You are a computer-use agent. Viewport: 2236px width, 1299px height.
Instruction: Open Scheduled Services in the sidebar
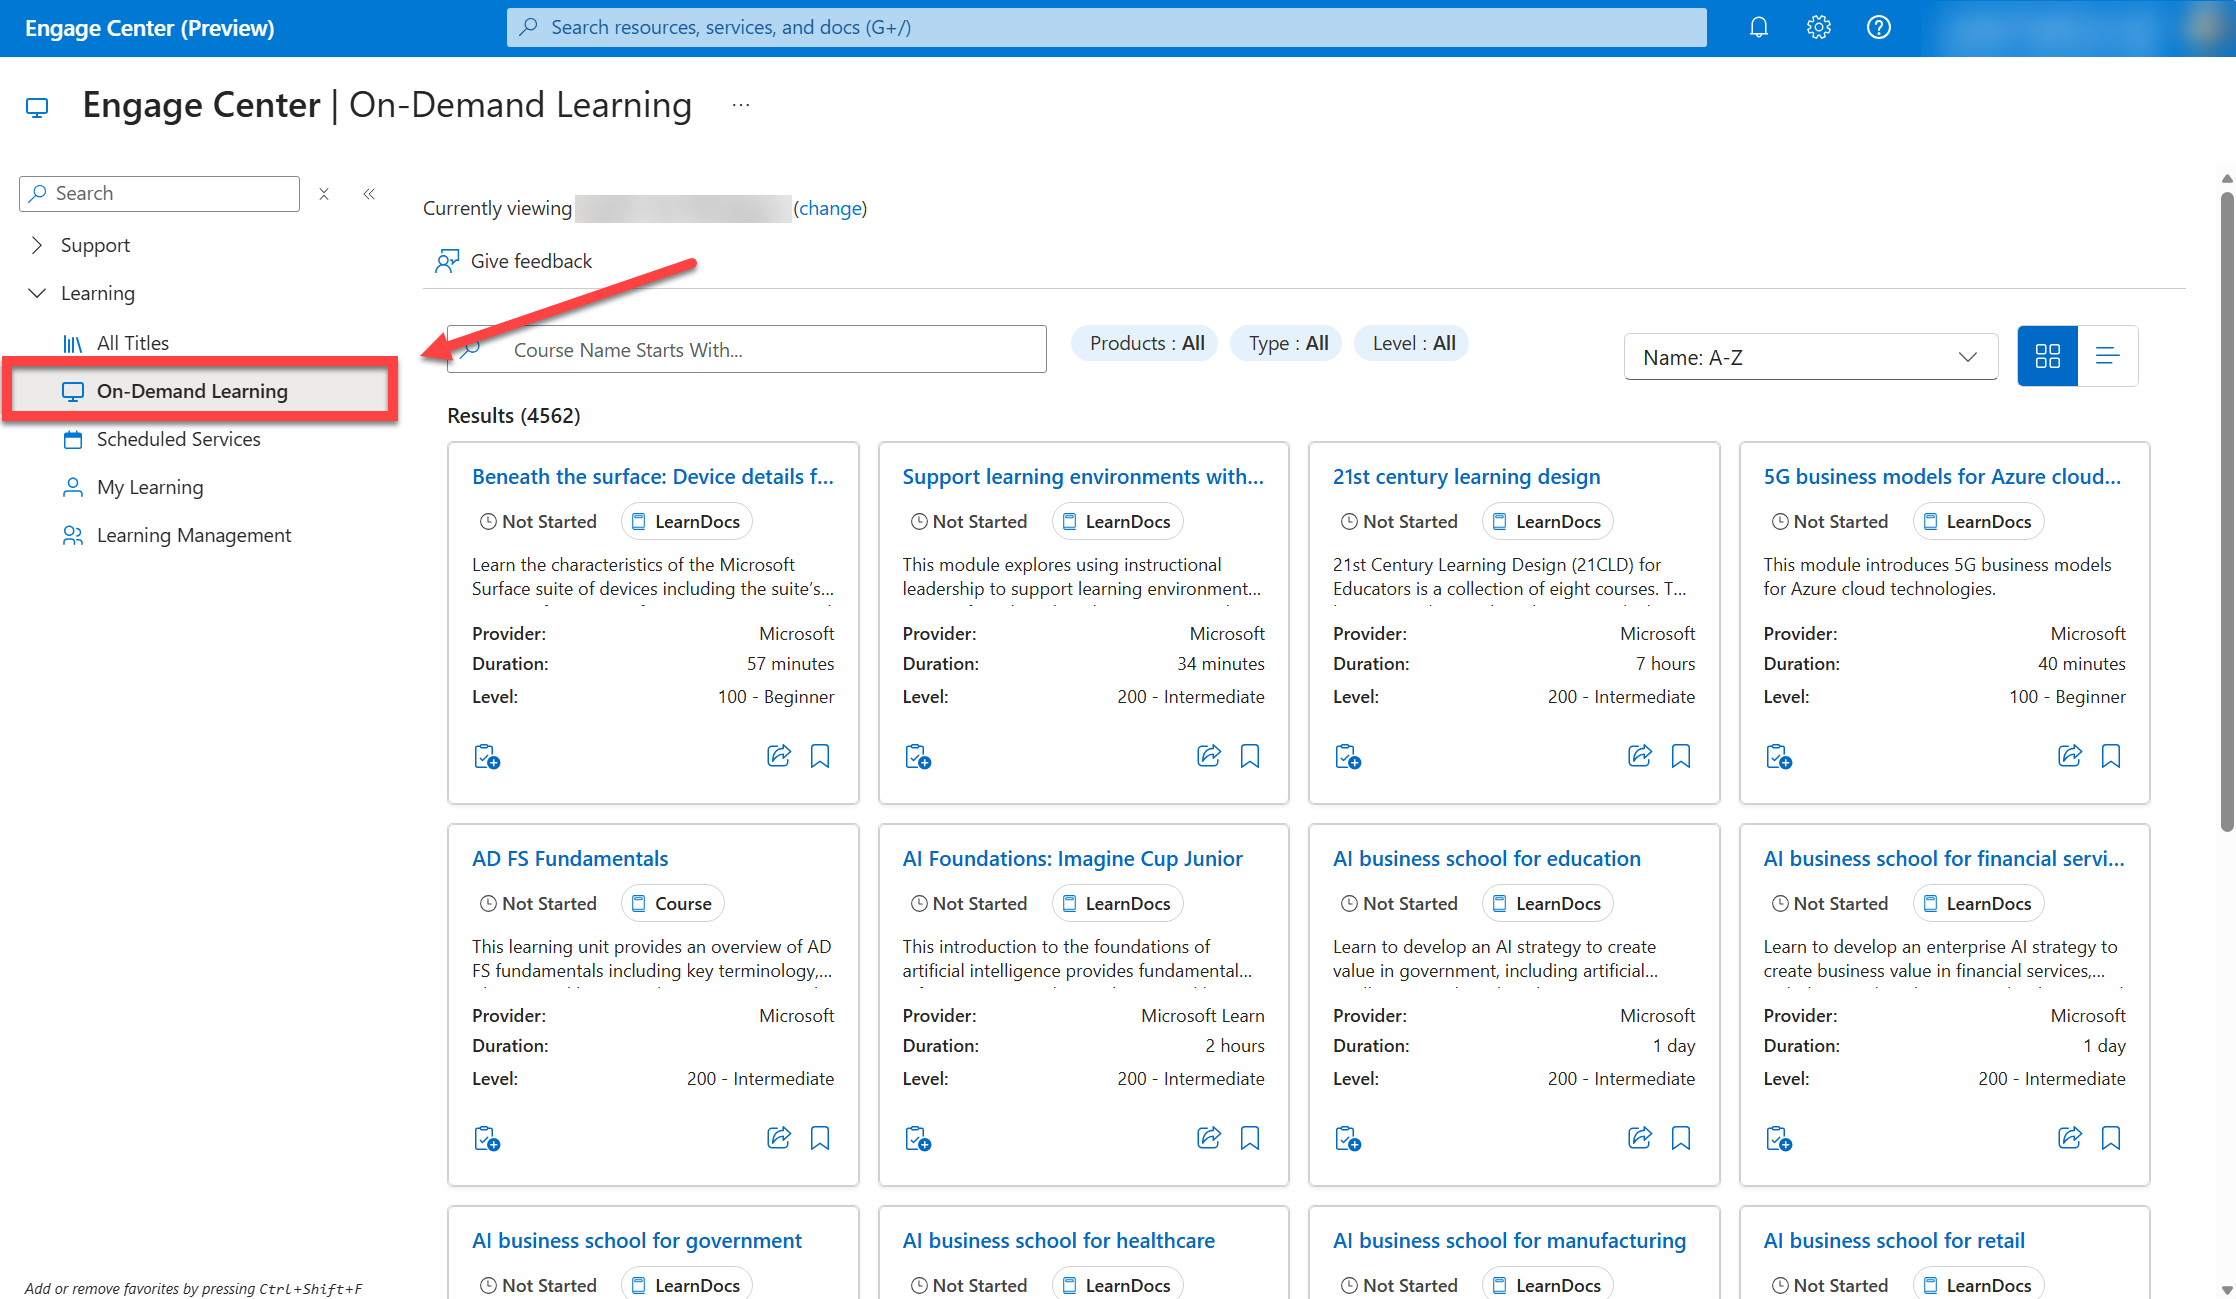(178, 439)
